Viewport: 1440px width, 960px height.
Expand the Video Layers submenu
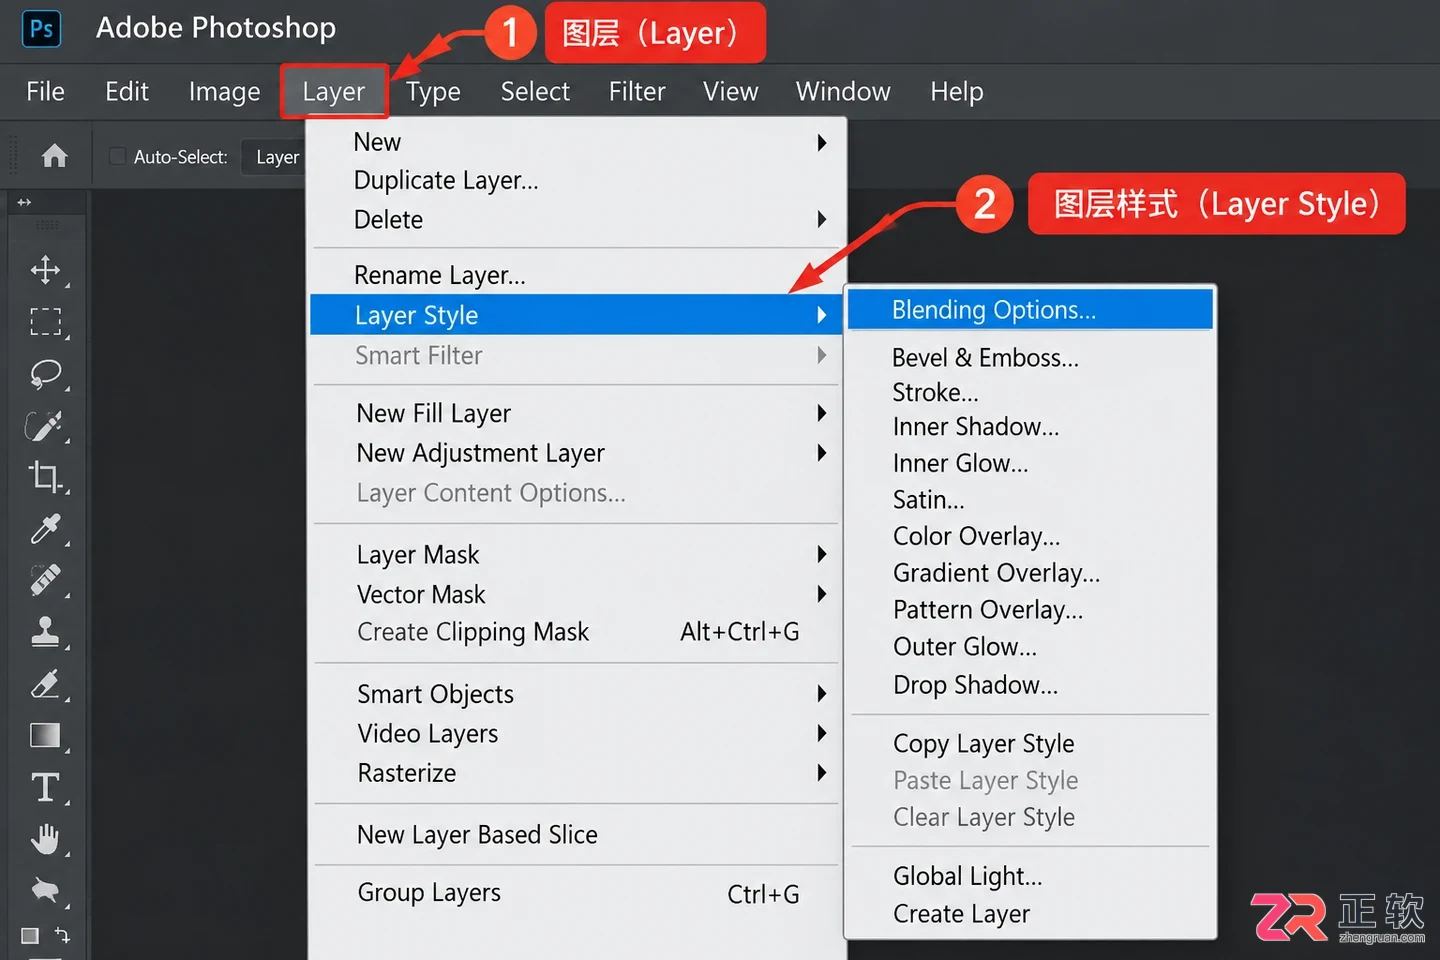click(822, 733)
